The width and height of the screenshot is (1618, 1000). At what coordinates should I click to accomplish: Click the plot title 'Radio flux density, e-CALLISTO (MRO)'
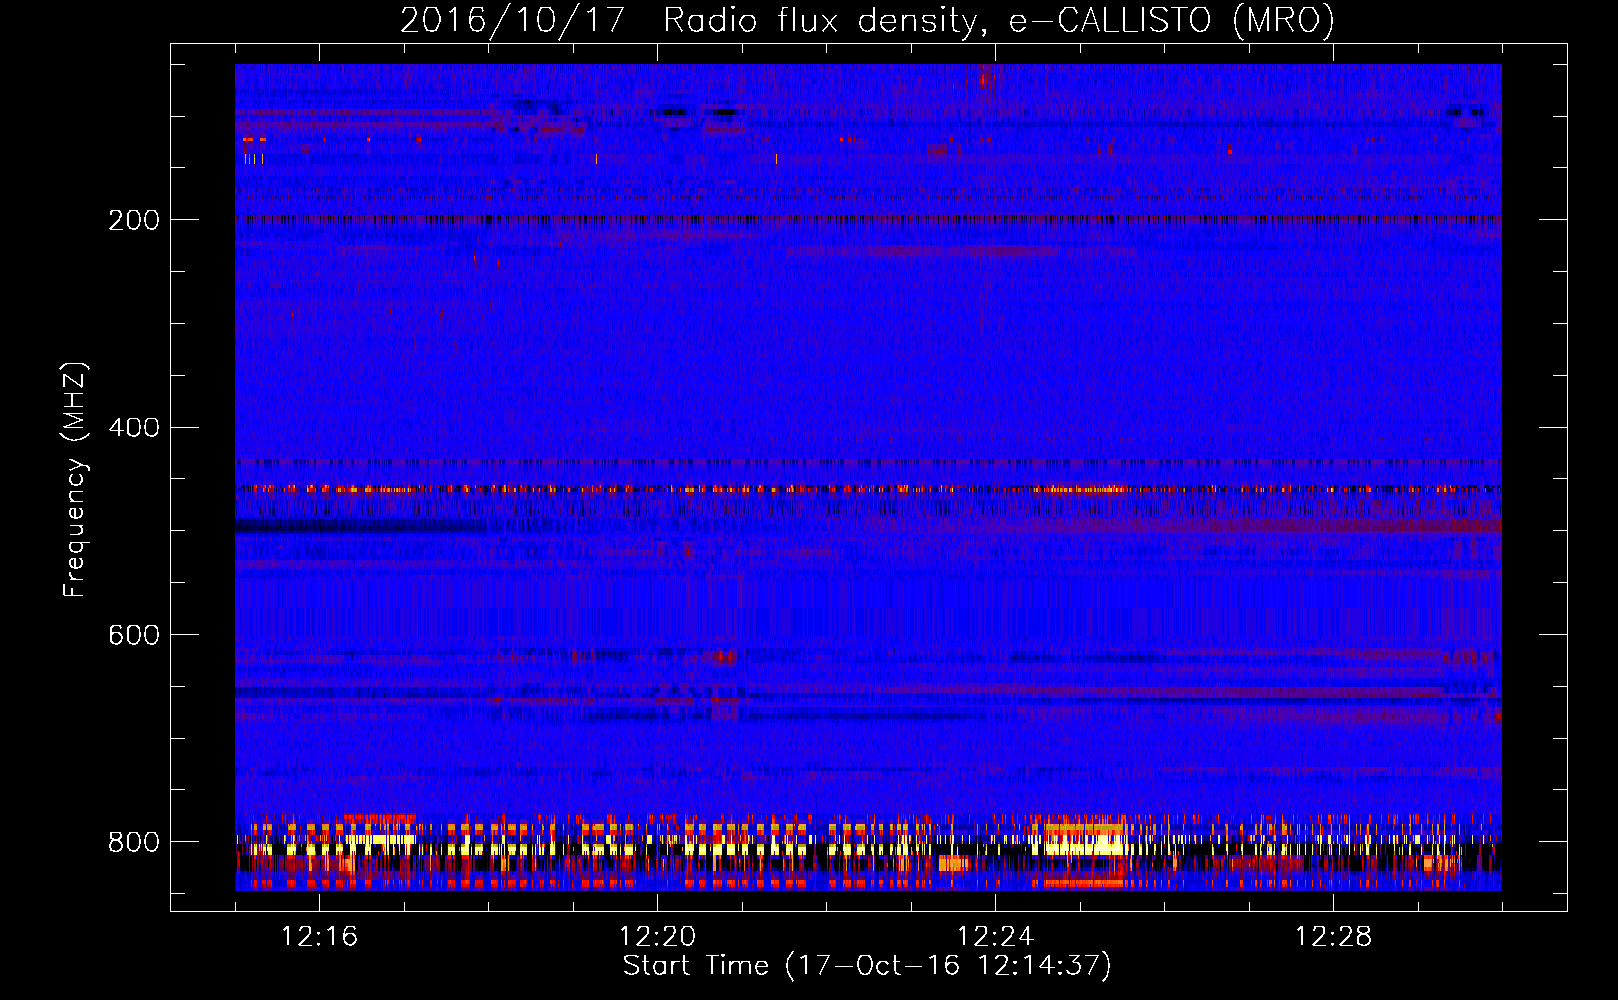click(x=999, y=20)
